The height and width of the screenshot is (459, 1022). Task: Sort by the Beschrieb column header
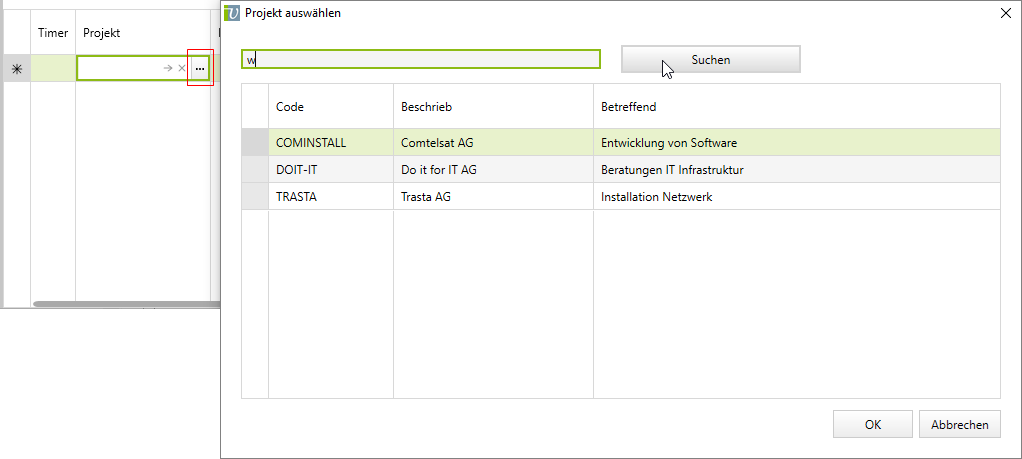pos(492,107)
